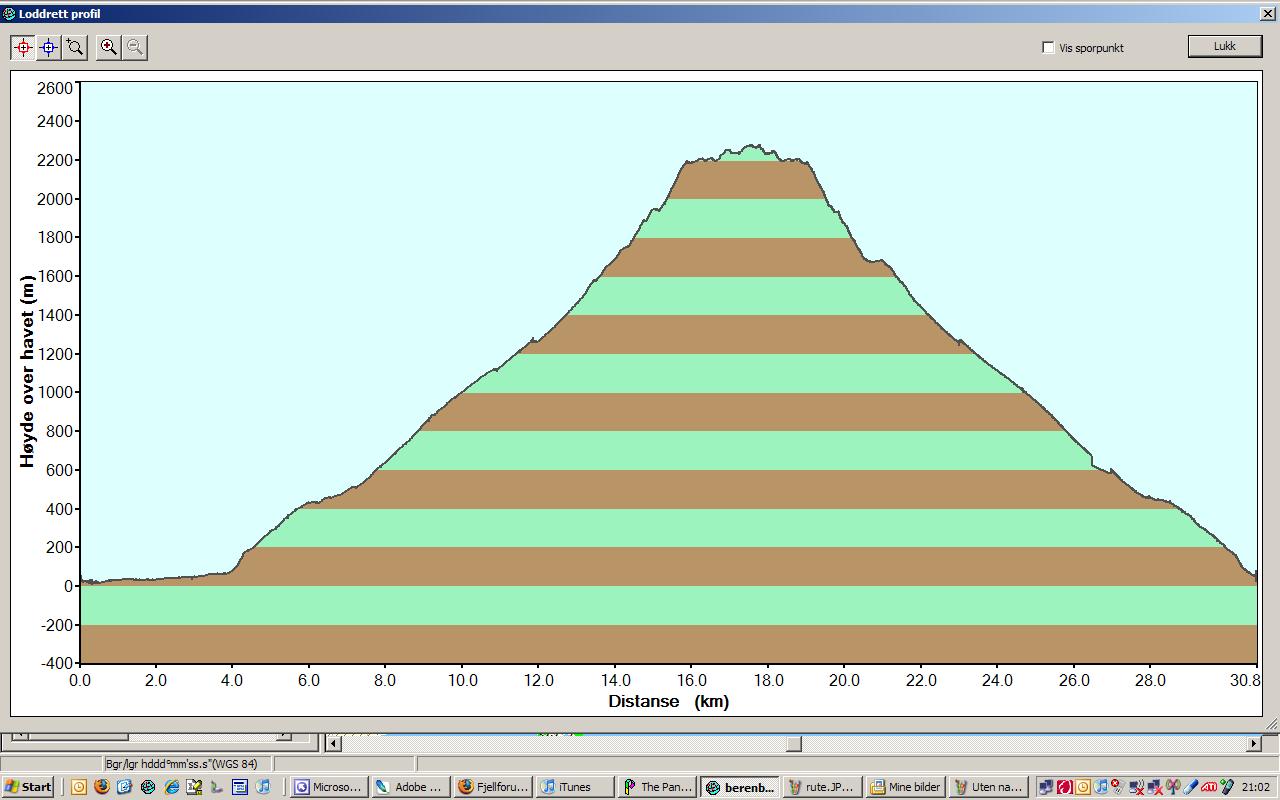1280x800 pixels.
Task: Select the blue crosshair measurement tool
Action: click(49, 47)
